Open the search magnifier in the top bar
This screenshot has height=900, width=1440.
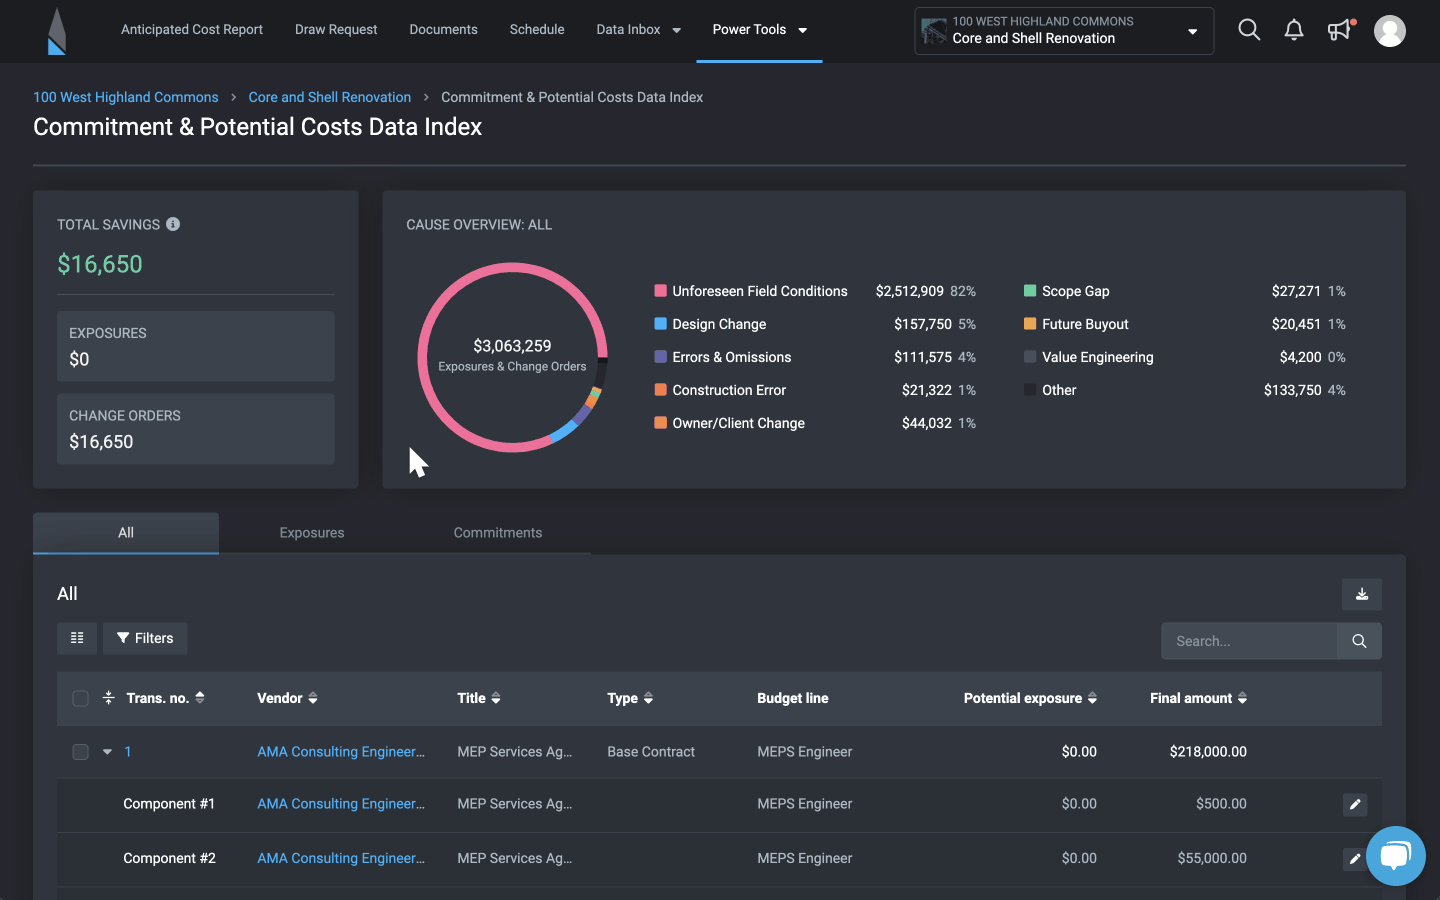coord(1249,30)
